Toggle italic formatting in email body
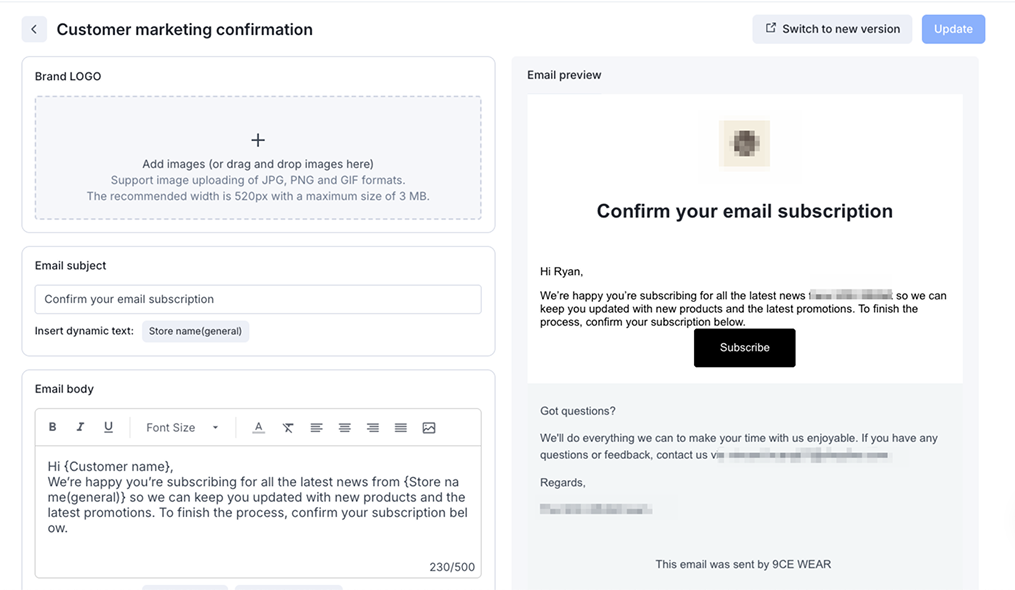 tap(81, 428)
